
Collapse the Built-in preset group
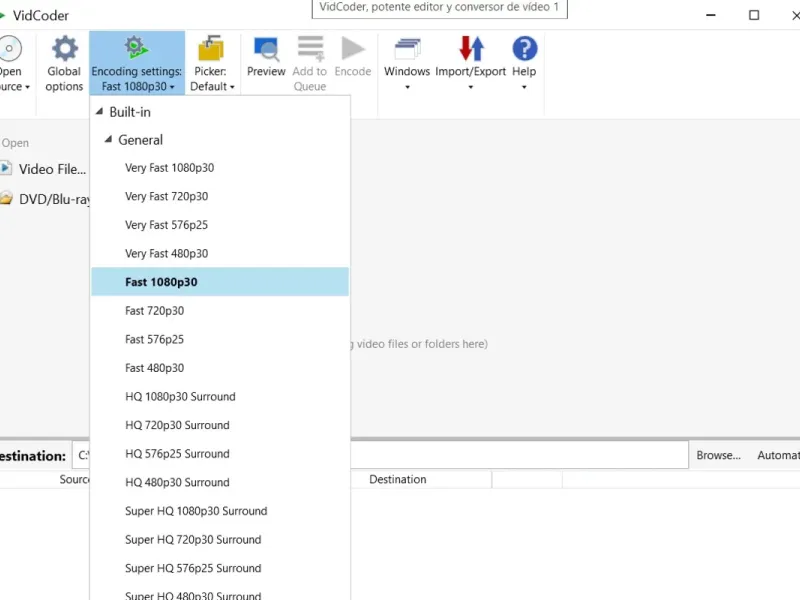point(100,112)
